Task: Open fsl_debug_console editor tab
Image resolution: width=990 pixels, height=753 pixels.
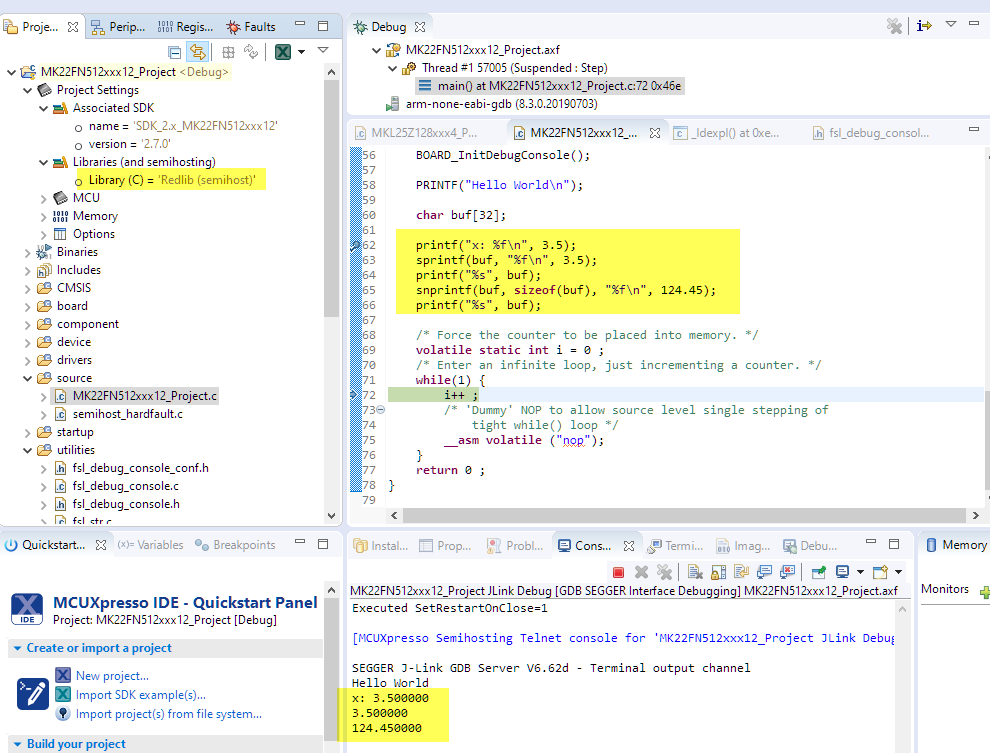Action: click(x=871, y=133)
